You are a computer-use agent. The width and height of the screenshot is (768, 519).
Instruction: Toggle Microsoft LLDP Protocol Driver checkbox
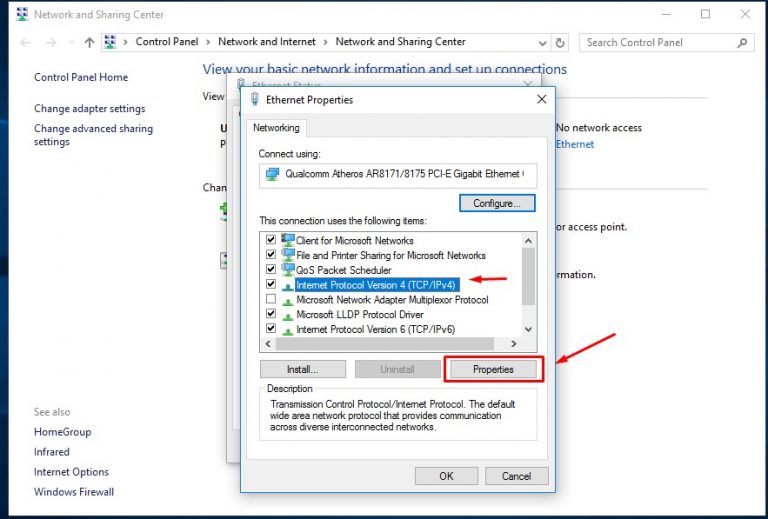point(271,313)
